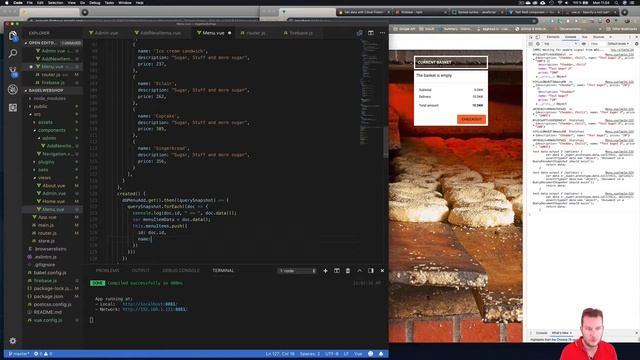Image resolution: width=640 pixels, height=360 pixels.
Task: Maximize the terminal panel with up chevron
Action: (359, 271)
